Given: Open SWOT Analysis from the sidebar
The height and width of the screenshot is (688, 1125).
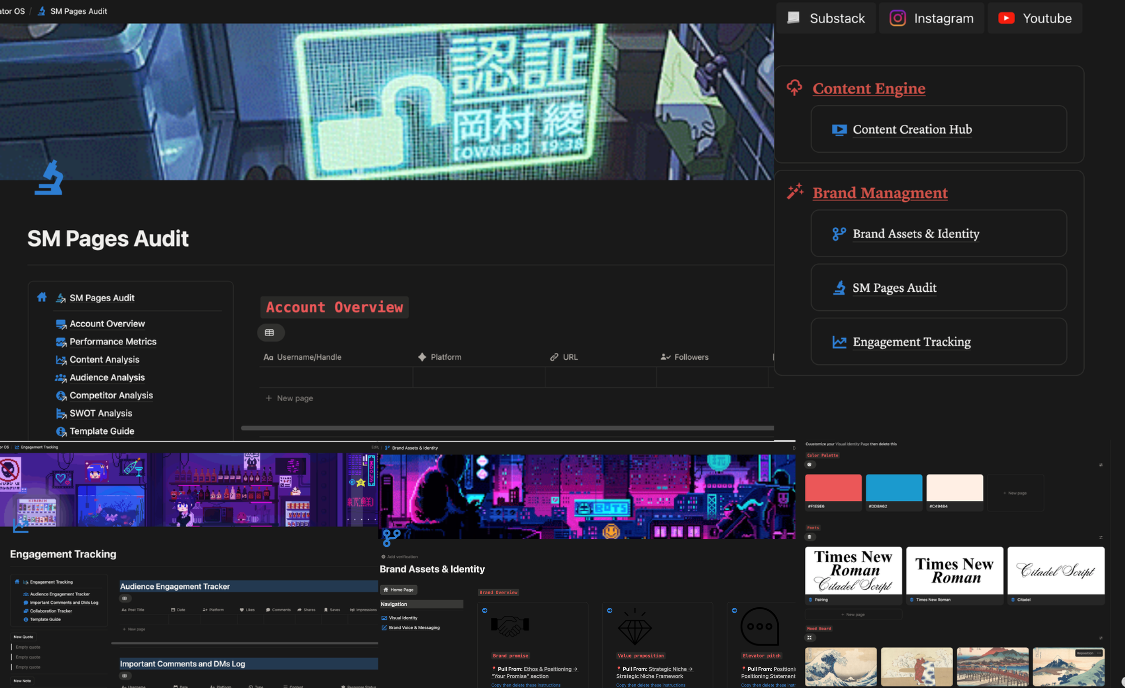Looking at the screenshot, I should coord(100,413).
